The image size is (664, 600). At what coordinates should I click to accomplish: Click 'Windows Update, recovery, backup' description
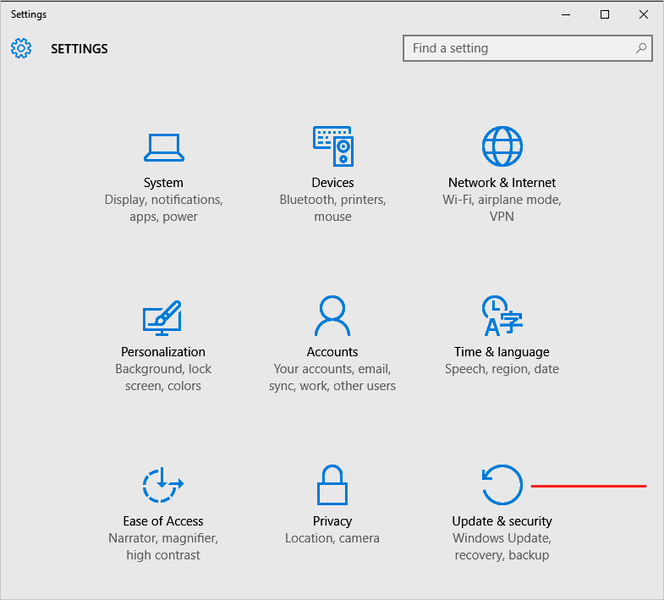(502, 547)
